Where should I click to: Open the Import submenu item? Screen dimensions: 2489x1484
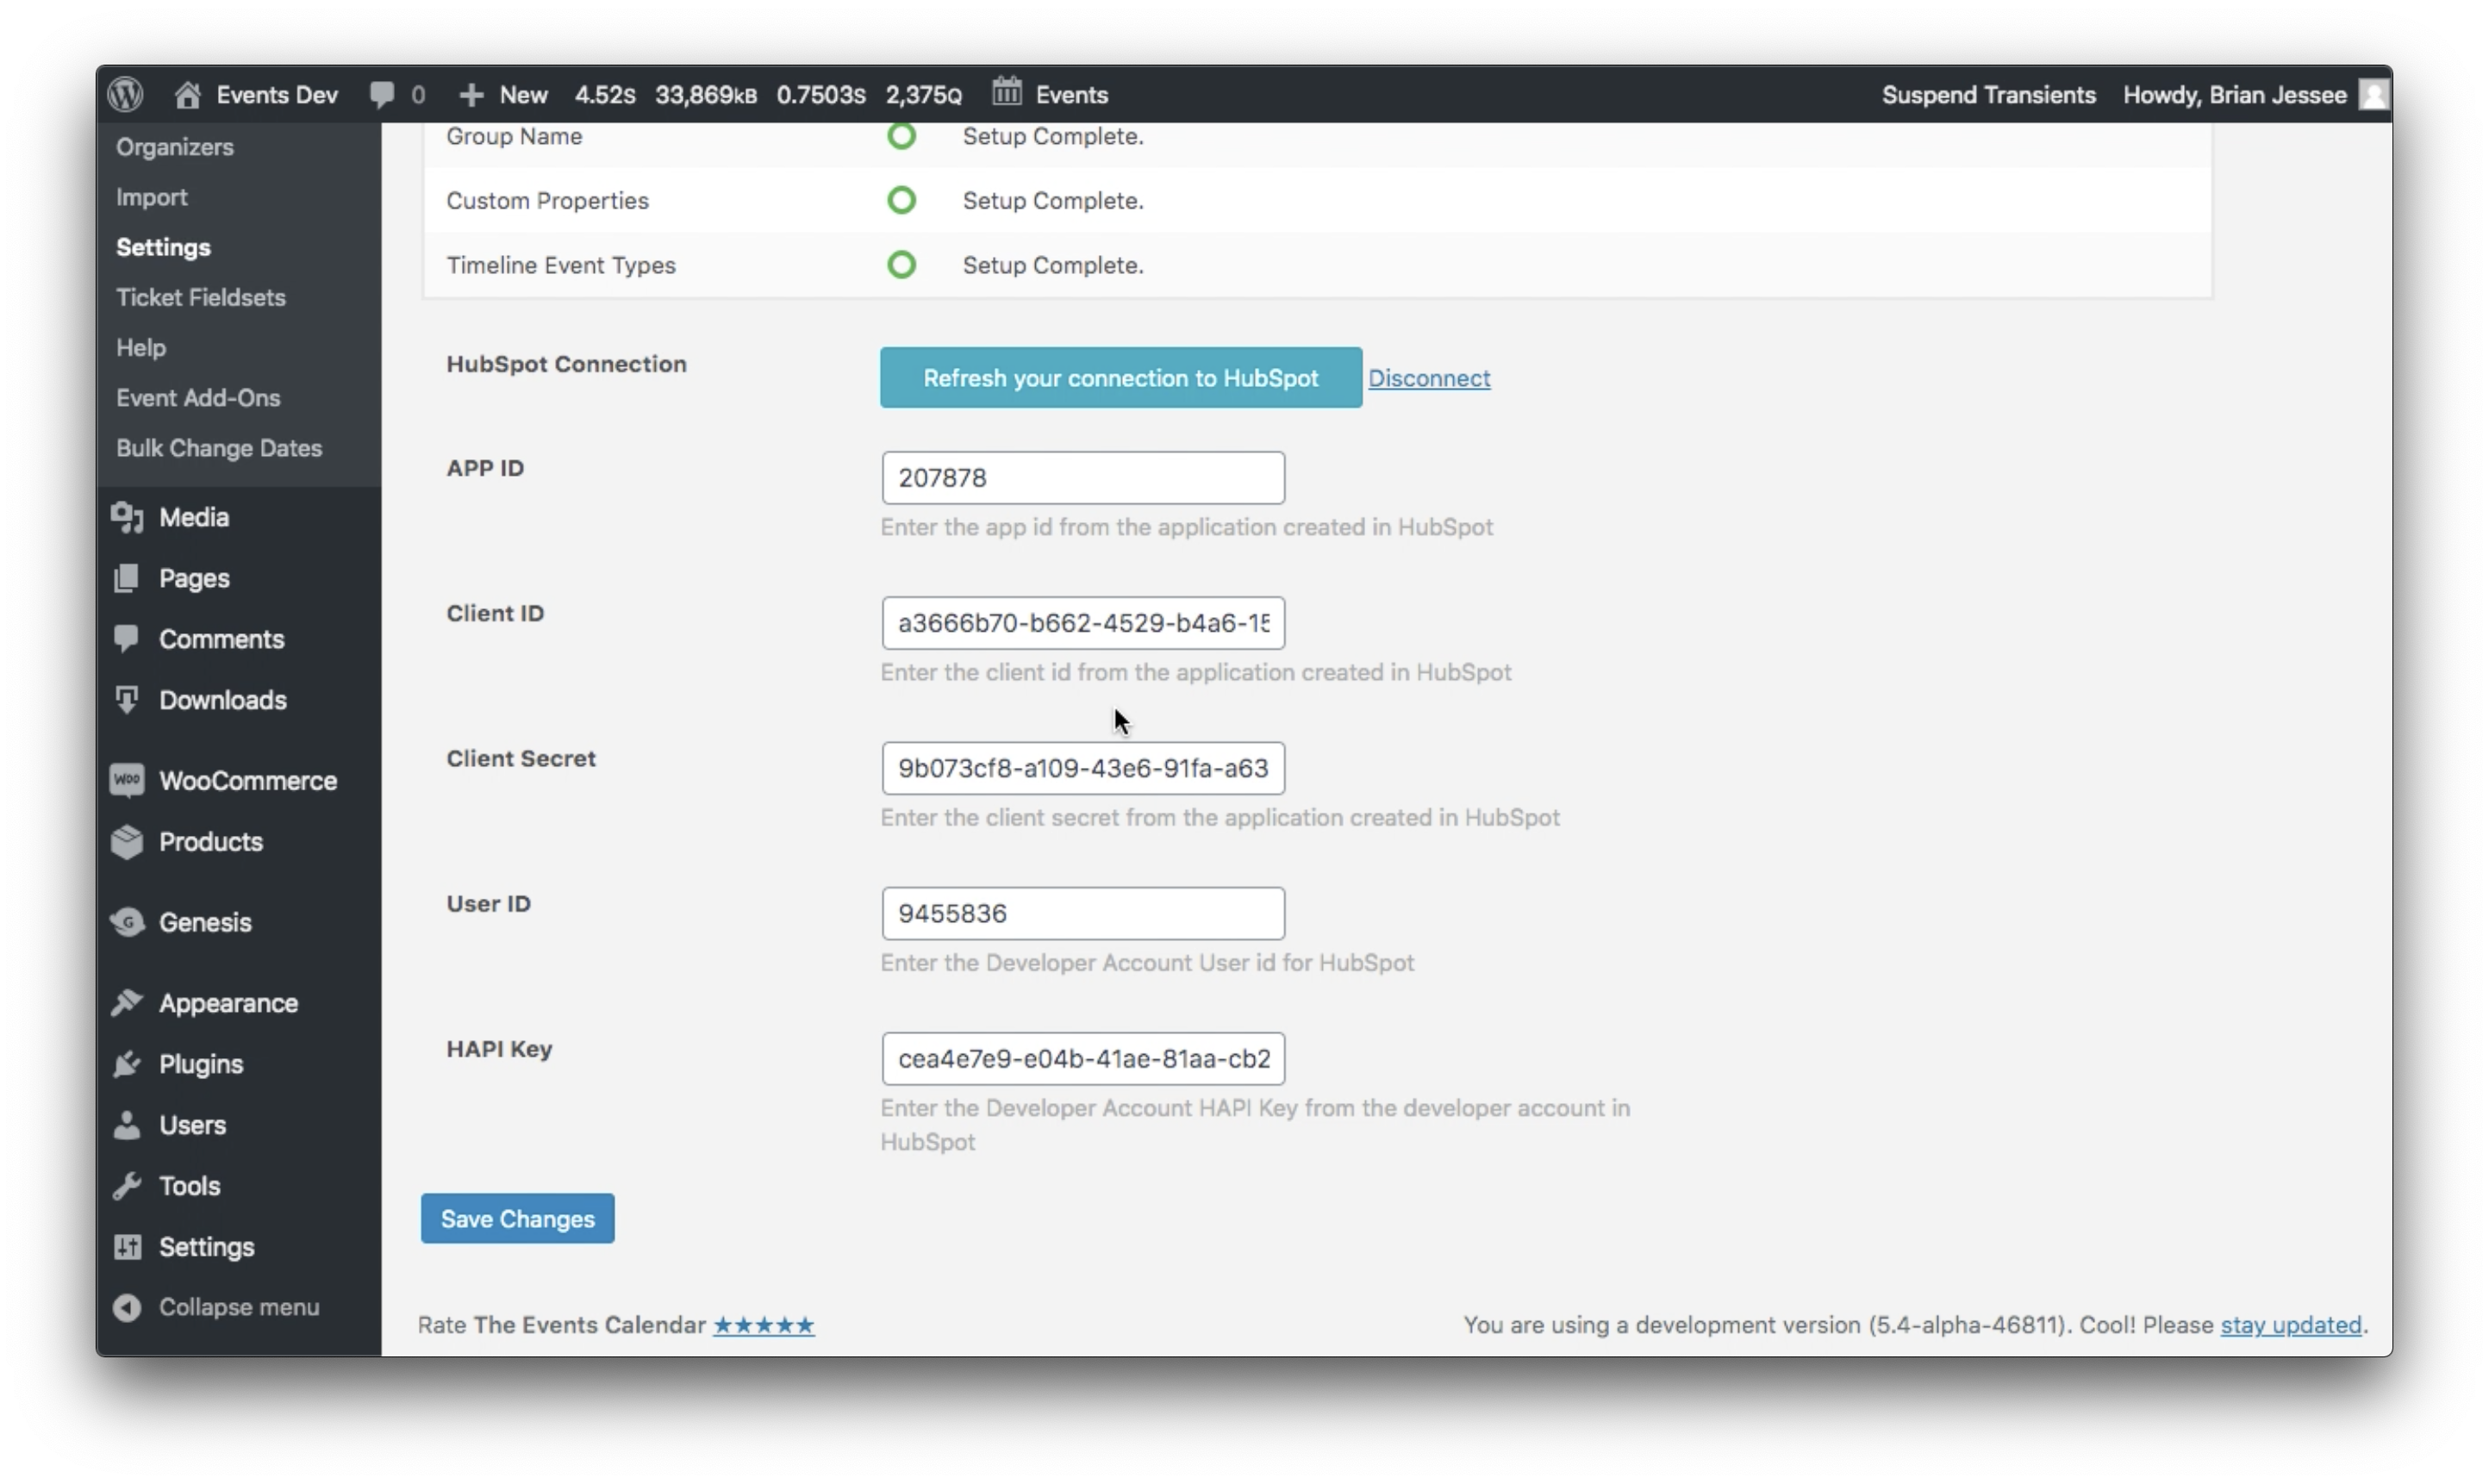coord(152,197)
